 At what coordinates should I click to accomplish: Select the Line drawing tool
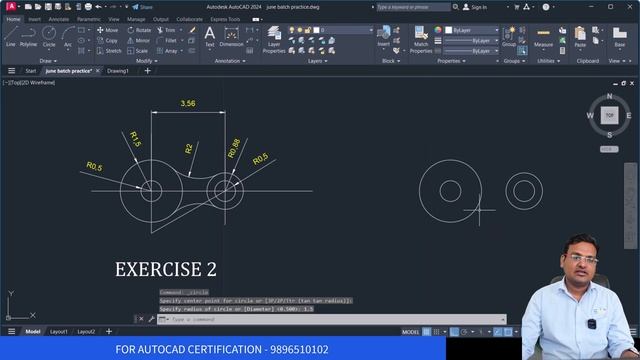click(x=11, y=36)
